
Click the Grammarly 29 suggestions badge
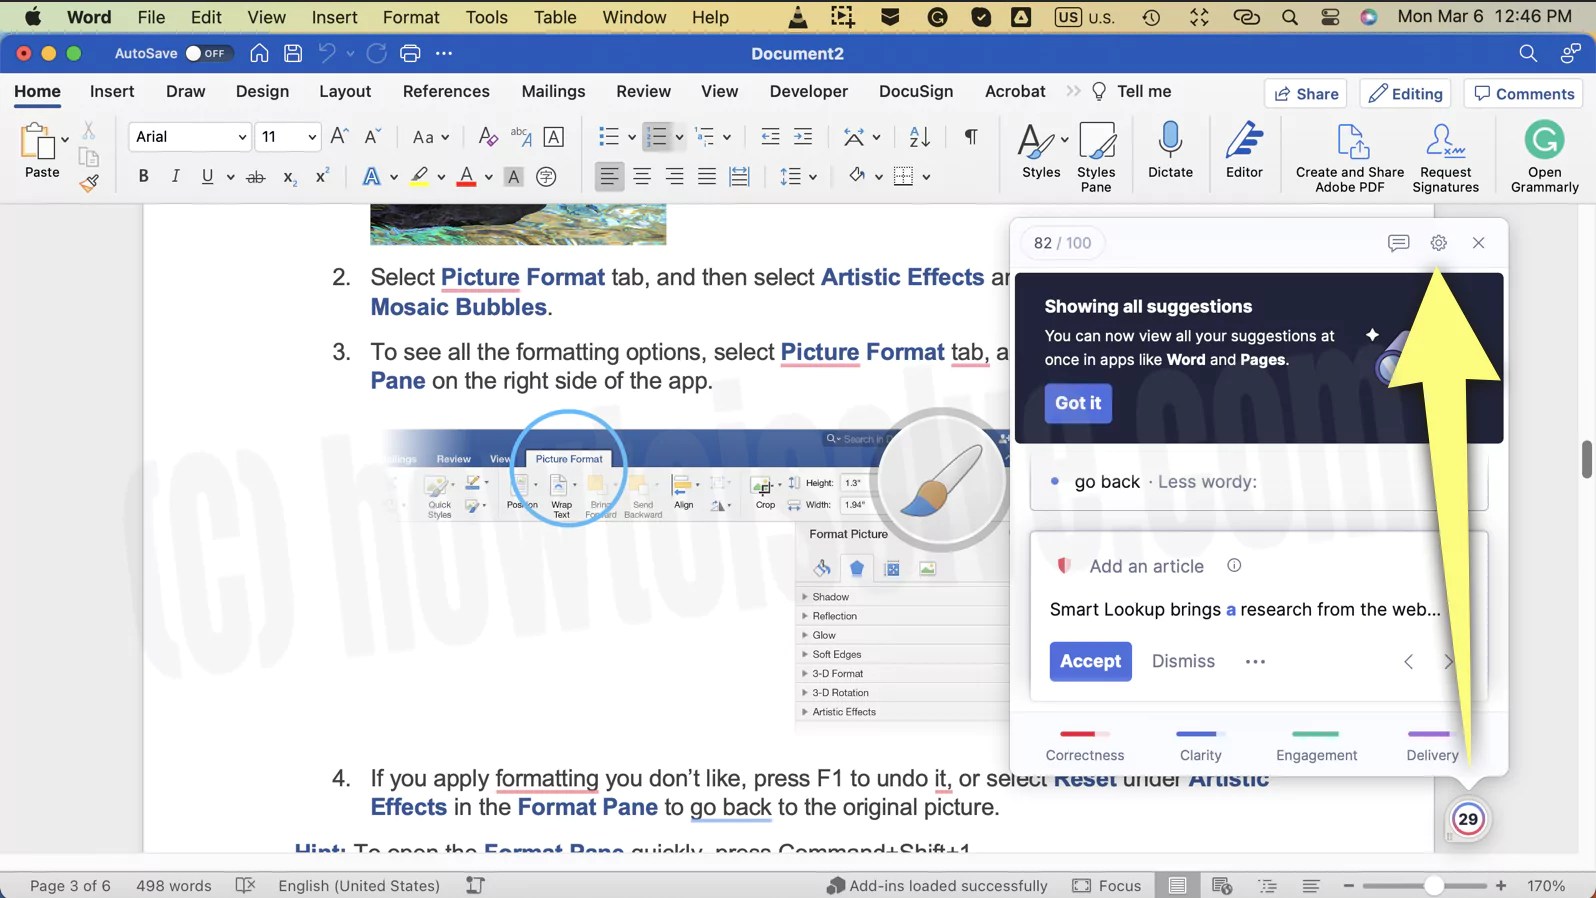pos(1467,819)
